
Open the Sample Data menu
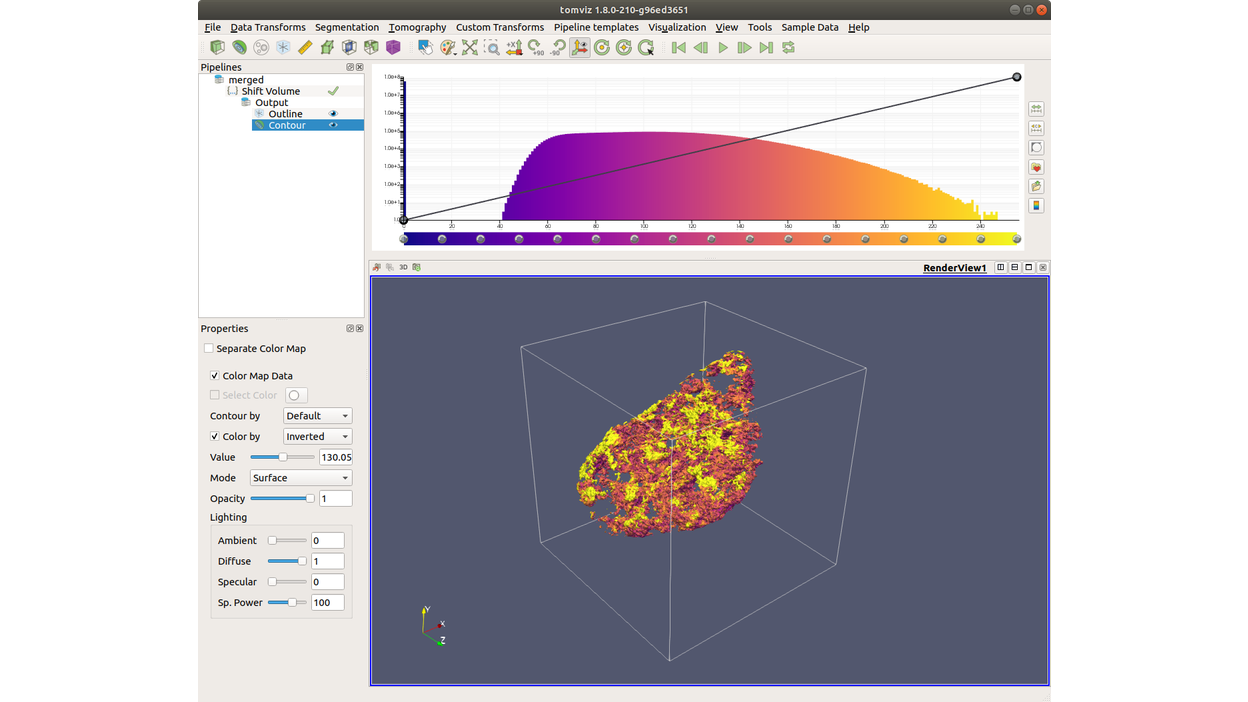click(810, 27)
